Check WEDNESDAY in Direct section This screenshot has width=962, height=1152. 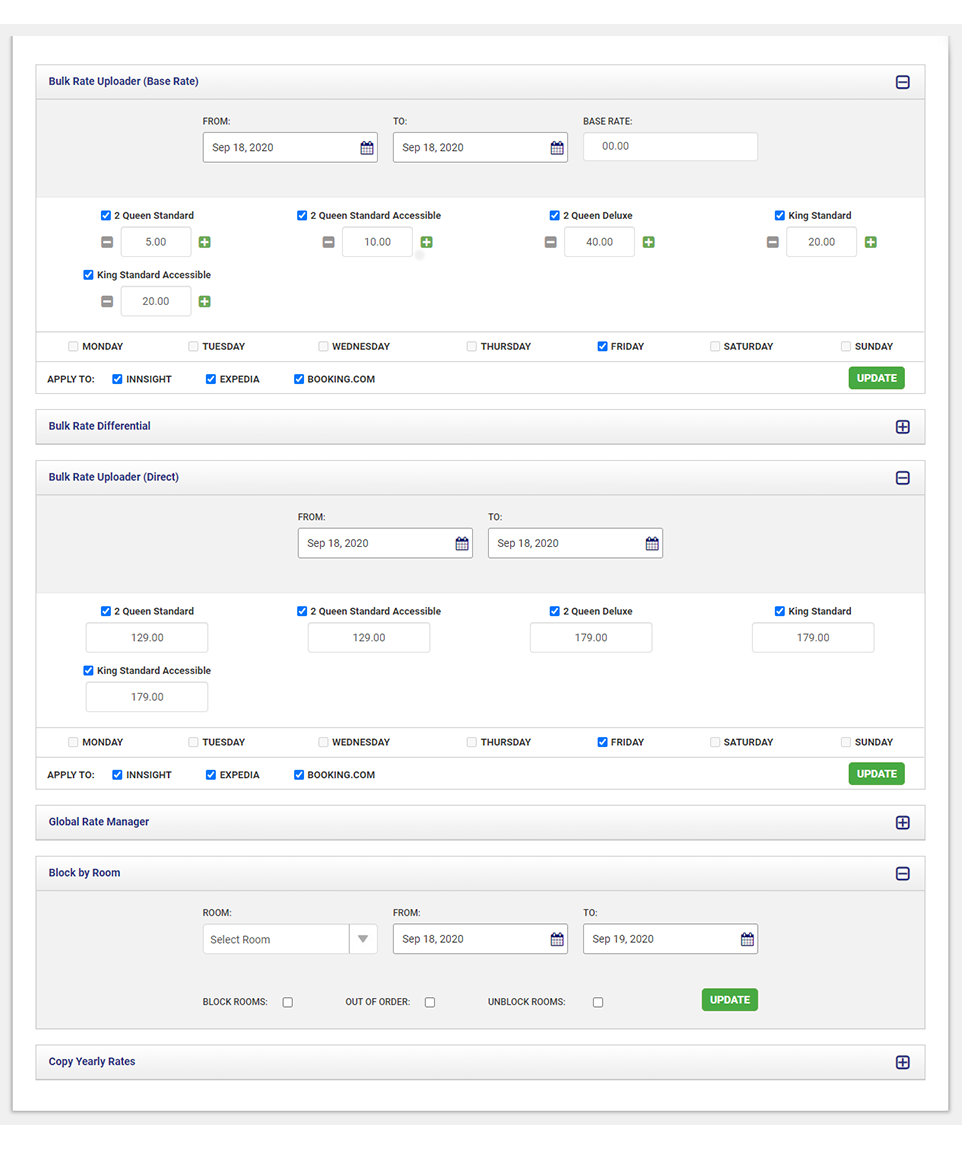(323, 742)
